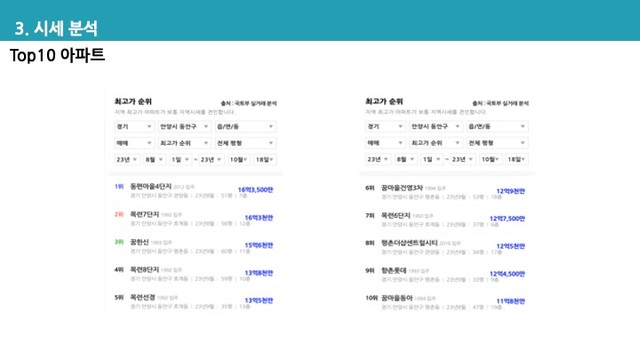The width and height of the screenshot is (640, 360).
Task: Open the 8월 start-month dropdown in the 6위–10위 panel
Action: pos(406,159)
